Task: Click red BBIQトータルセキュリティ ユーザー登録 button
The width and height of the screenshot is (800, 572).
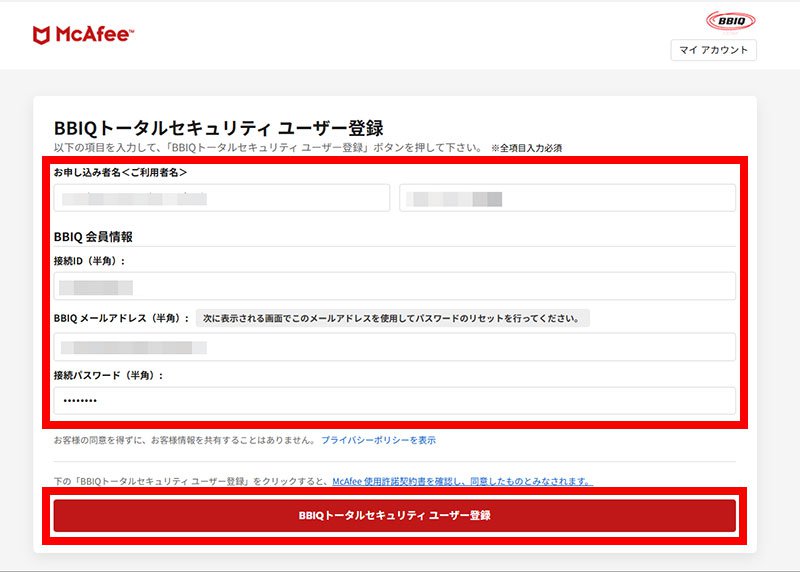Action: coord(395,515)
